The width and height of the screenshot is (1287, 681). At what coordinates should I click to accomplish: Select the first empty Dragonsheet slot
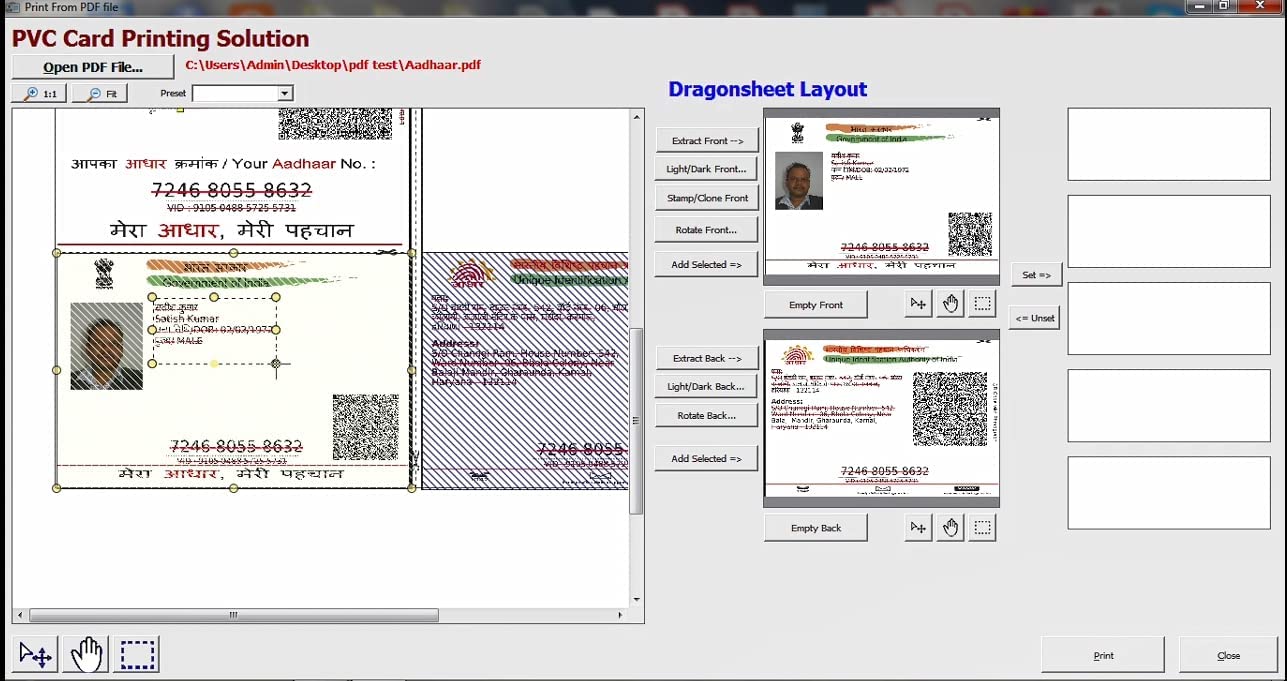tap(1169, 144)
